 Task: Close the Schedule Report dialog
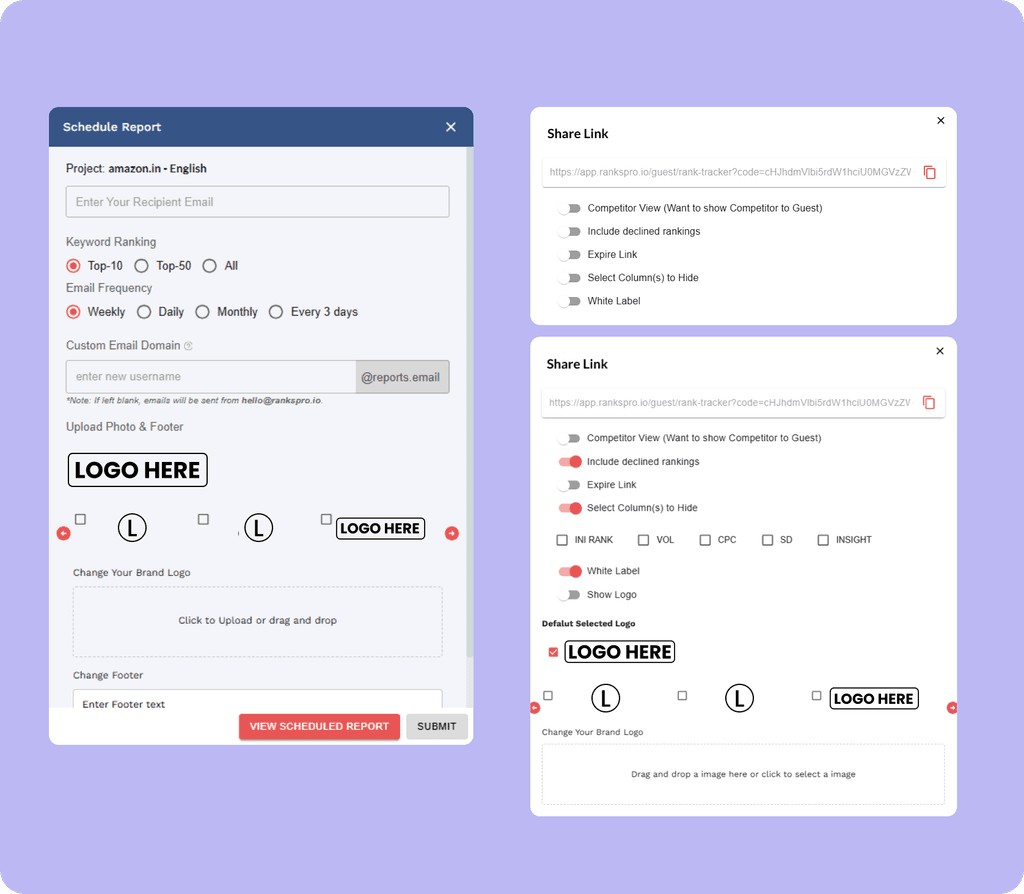[451, 127]
